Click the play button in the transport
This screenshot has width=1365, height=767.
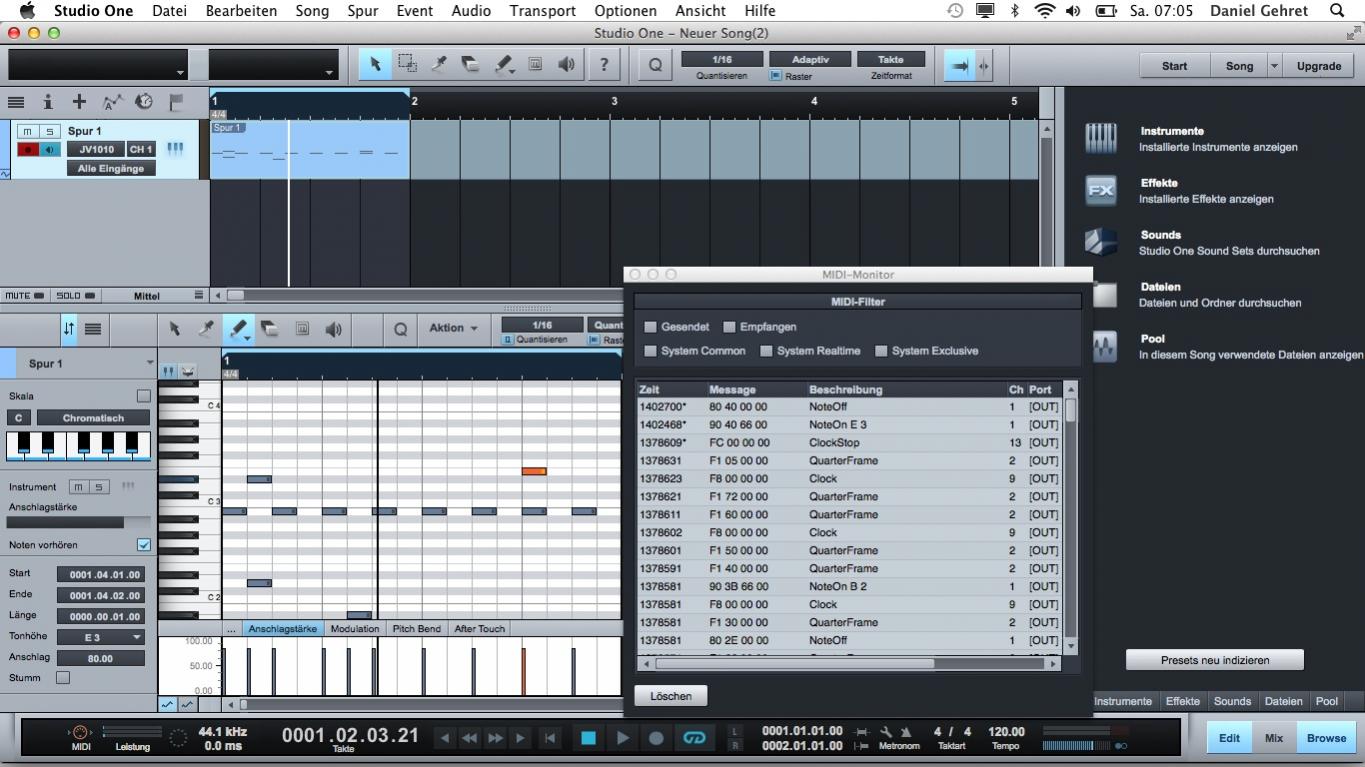click(622, 738)
